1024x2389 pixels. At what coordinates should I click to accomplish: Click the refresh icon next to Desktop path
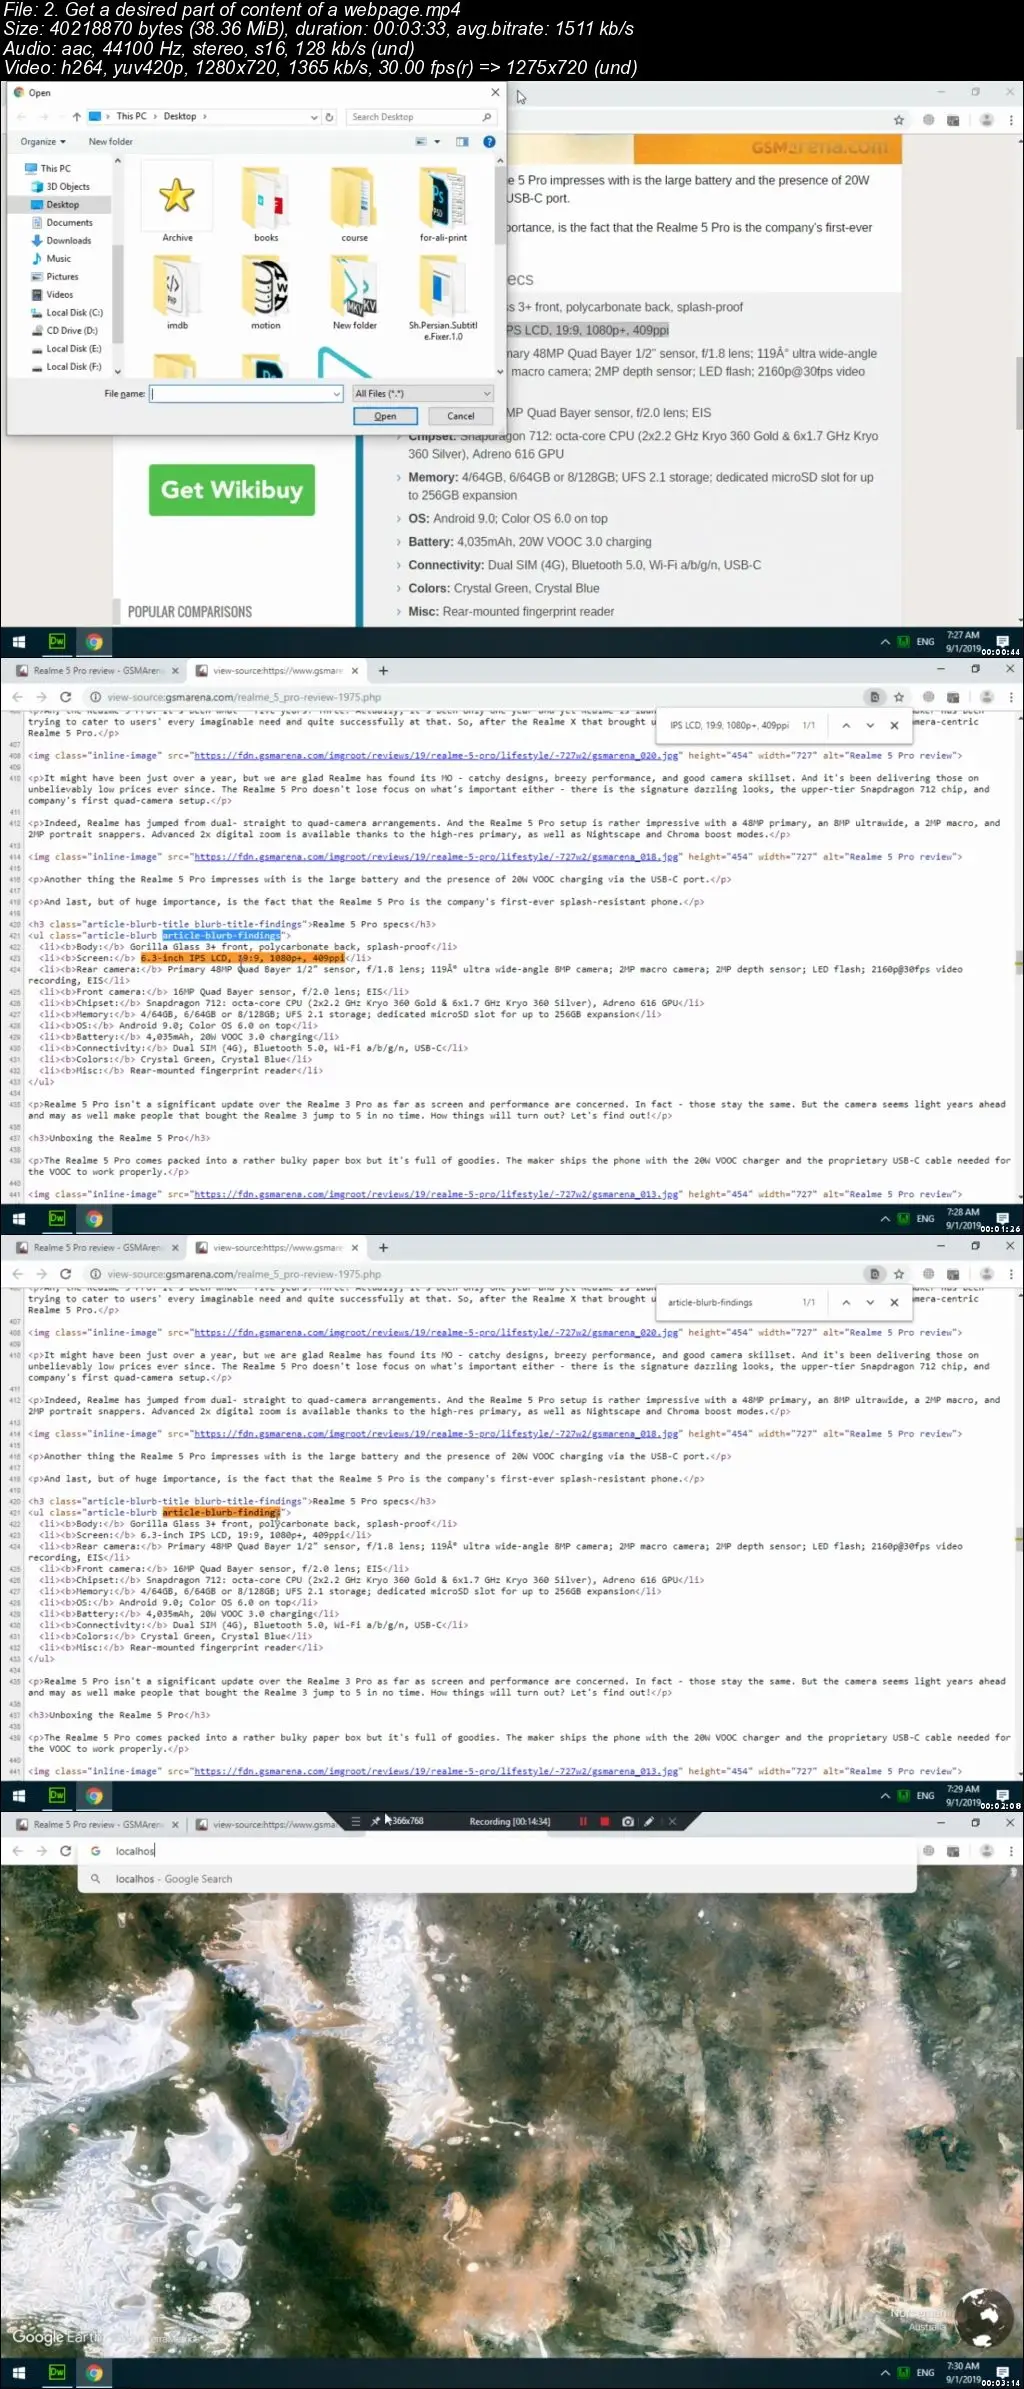point(329,117)
